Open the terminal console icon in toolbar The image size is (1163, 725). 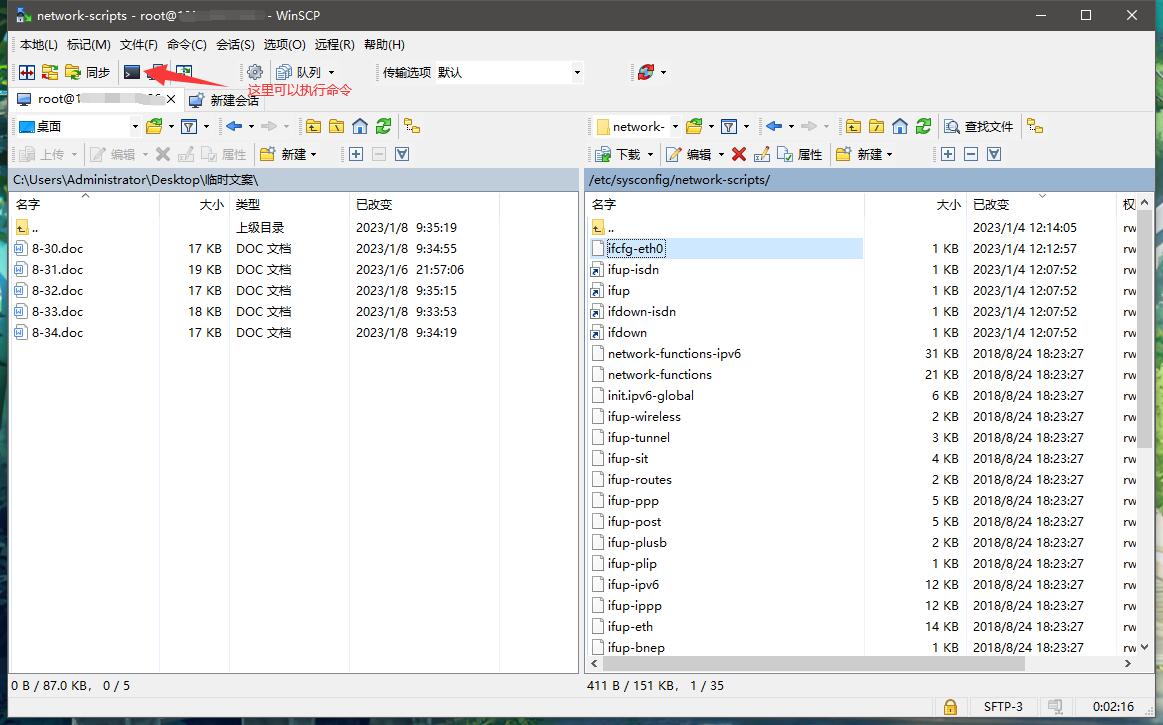pos(132,72)
